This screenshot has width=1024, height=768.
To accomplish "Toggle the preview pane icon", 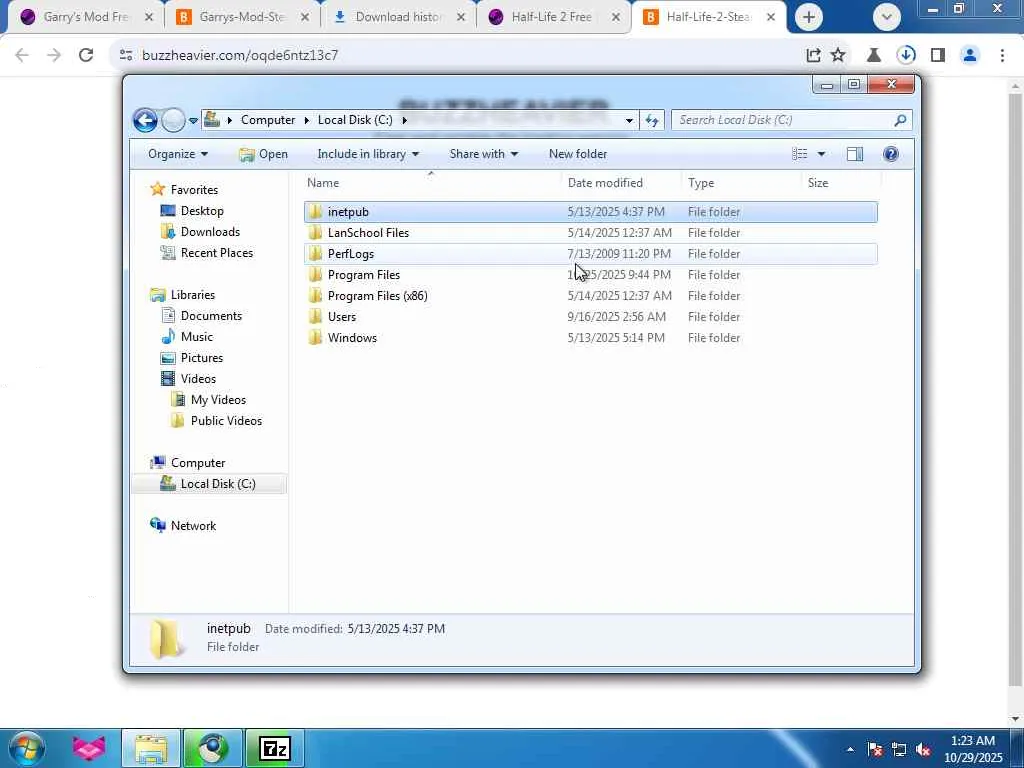I will [855, 154].
